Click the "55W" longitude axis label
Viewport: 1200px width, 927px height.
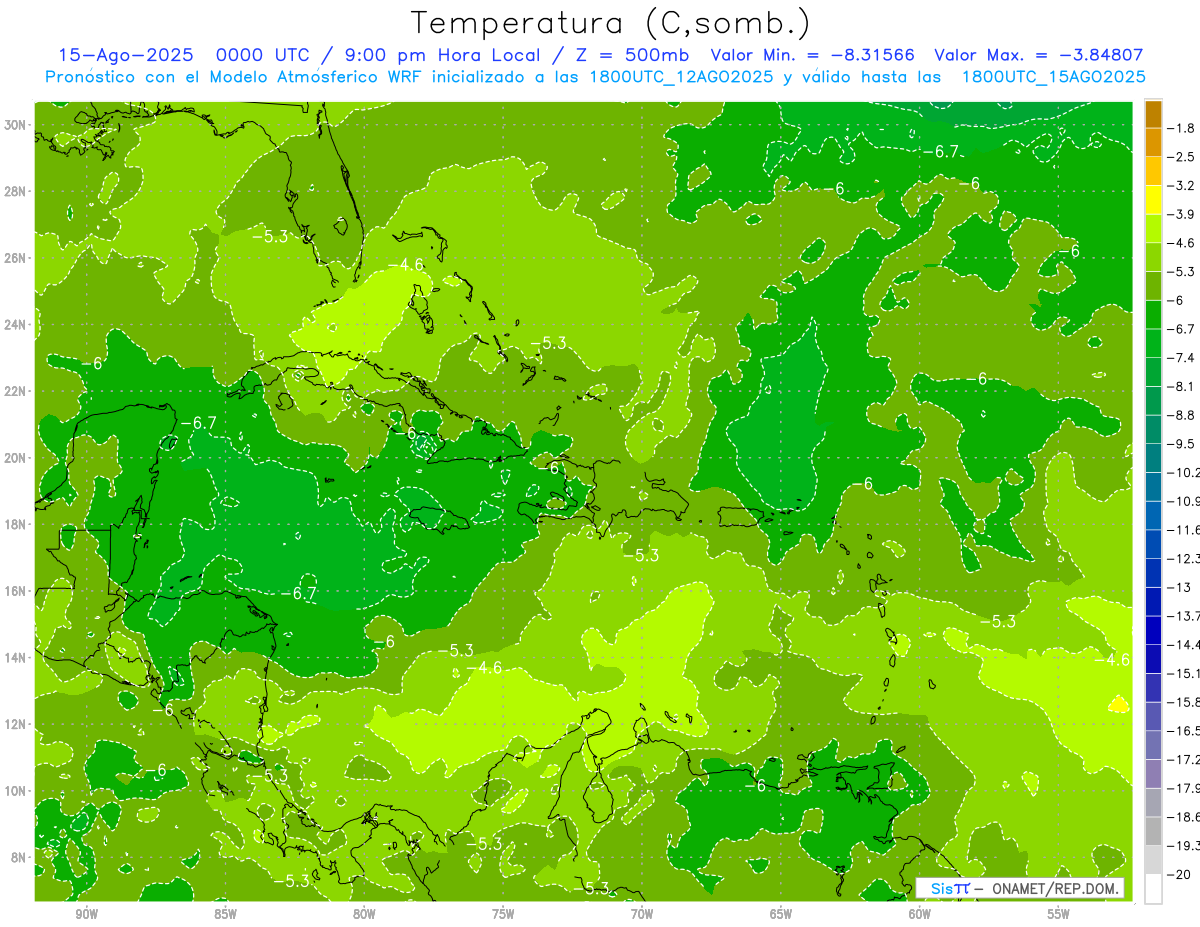click(1059, 914)
